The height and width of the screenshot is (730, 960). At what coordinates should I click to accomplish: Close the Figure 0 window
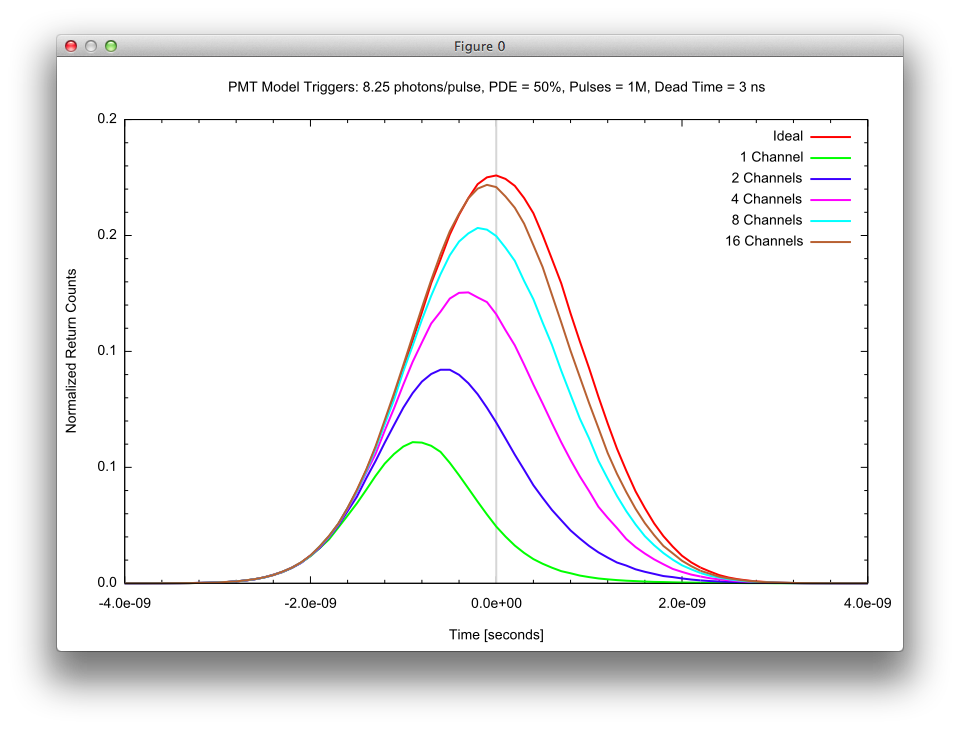coord(71,46)
